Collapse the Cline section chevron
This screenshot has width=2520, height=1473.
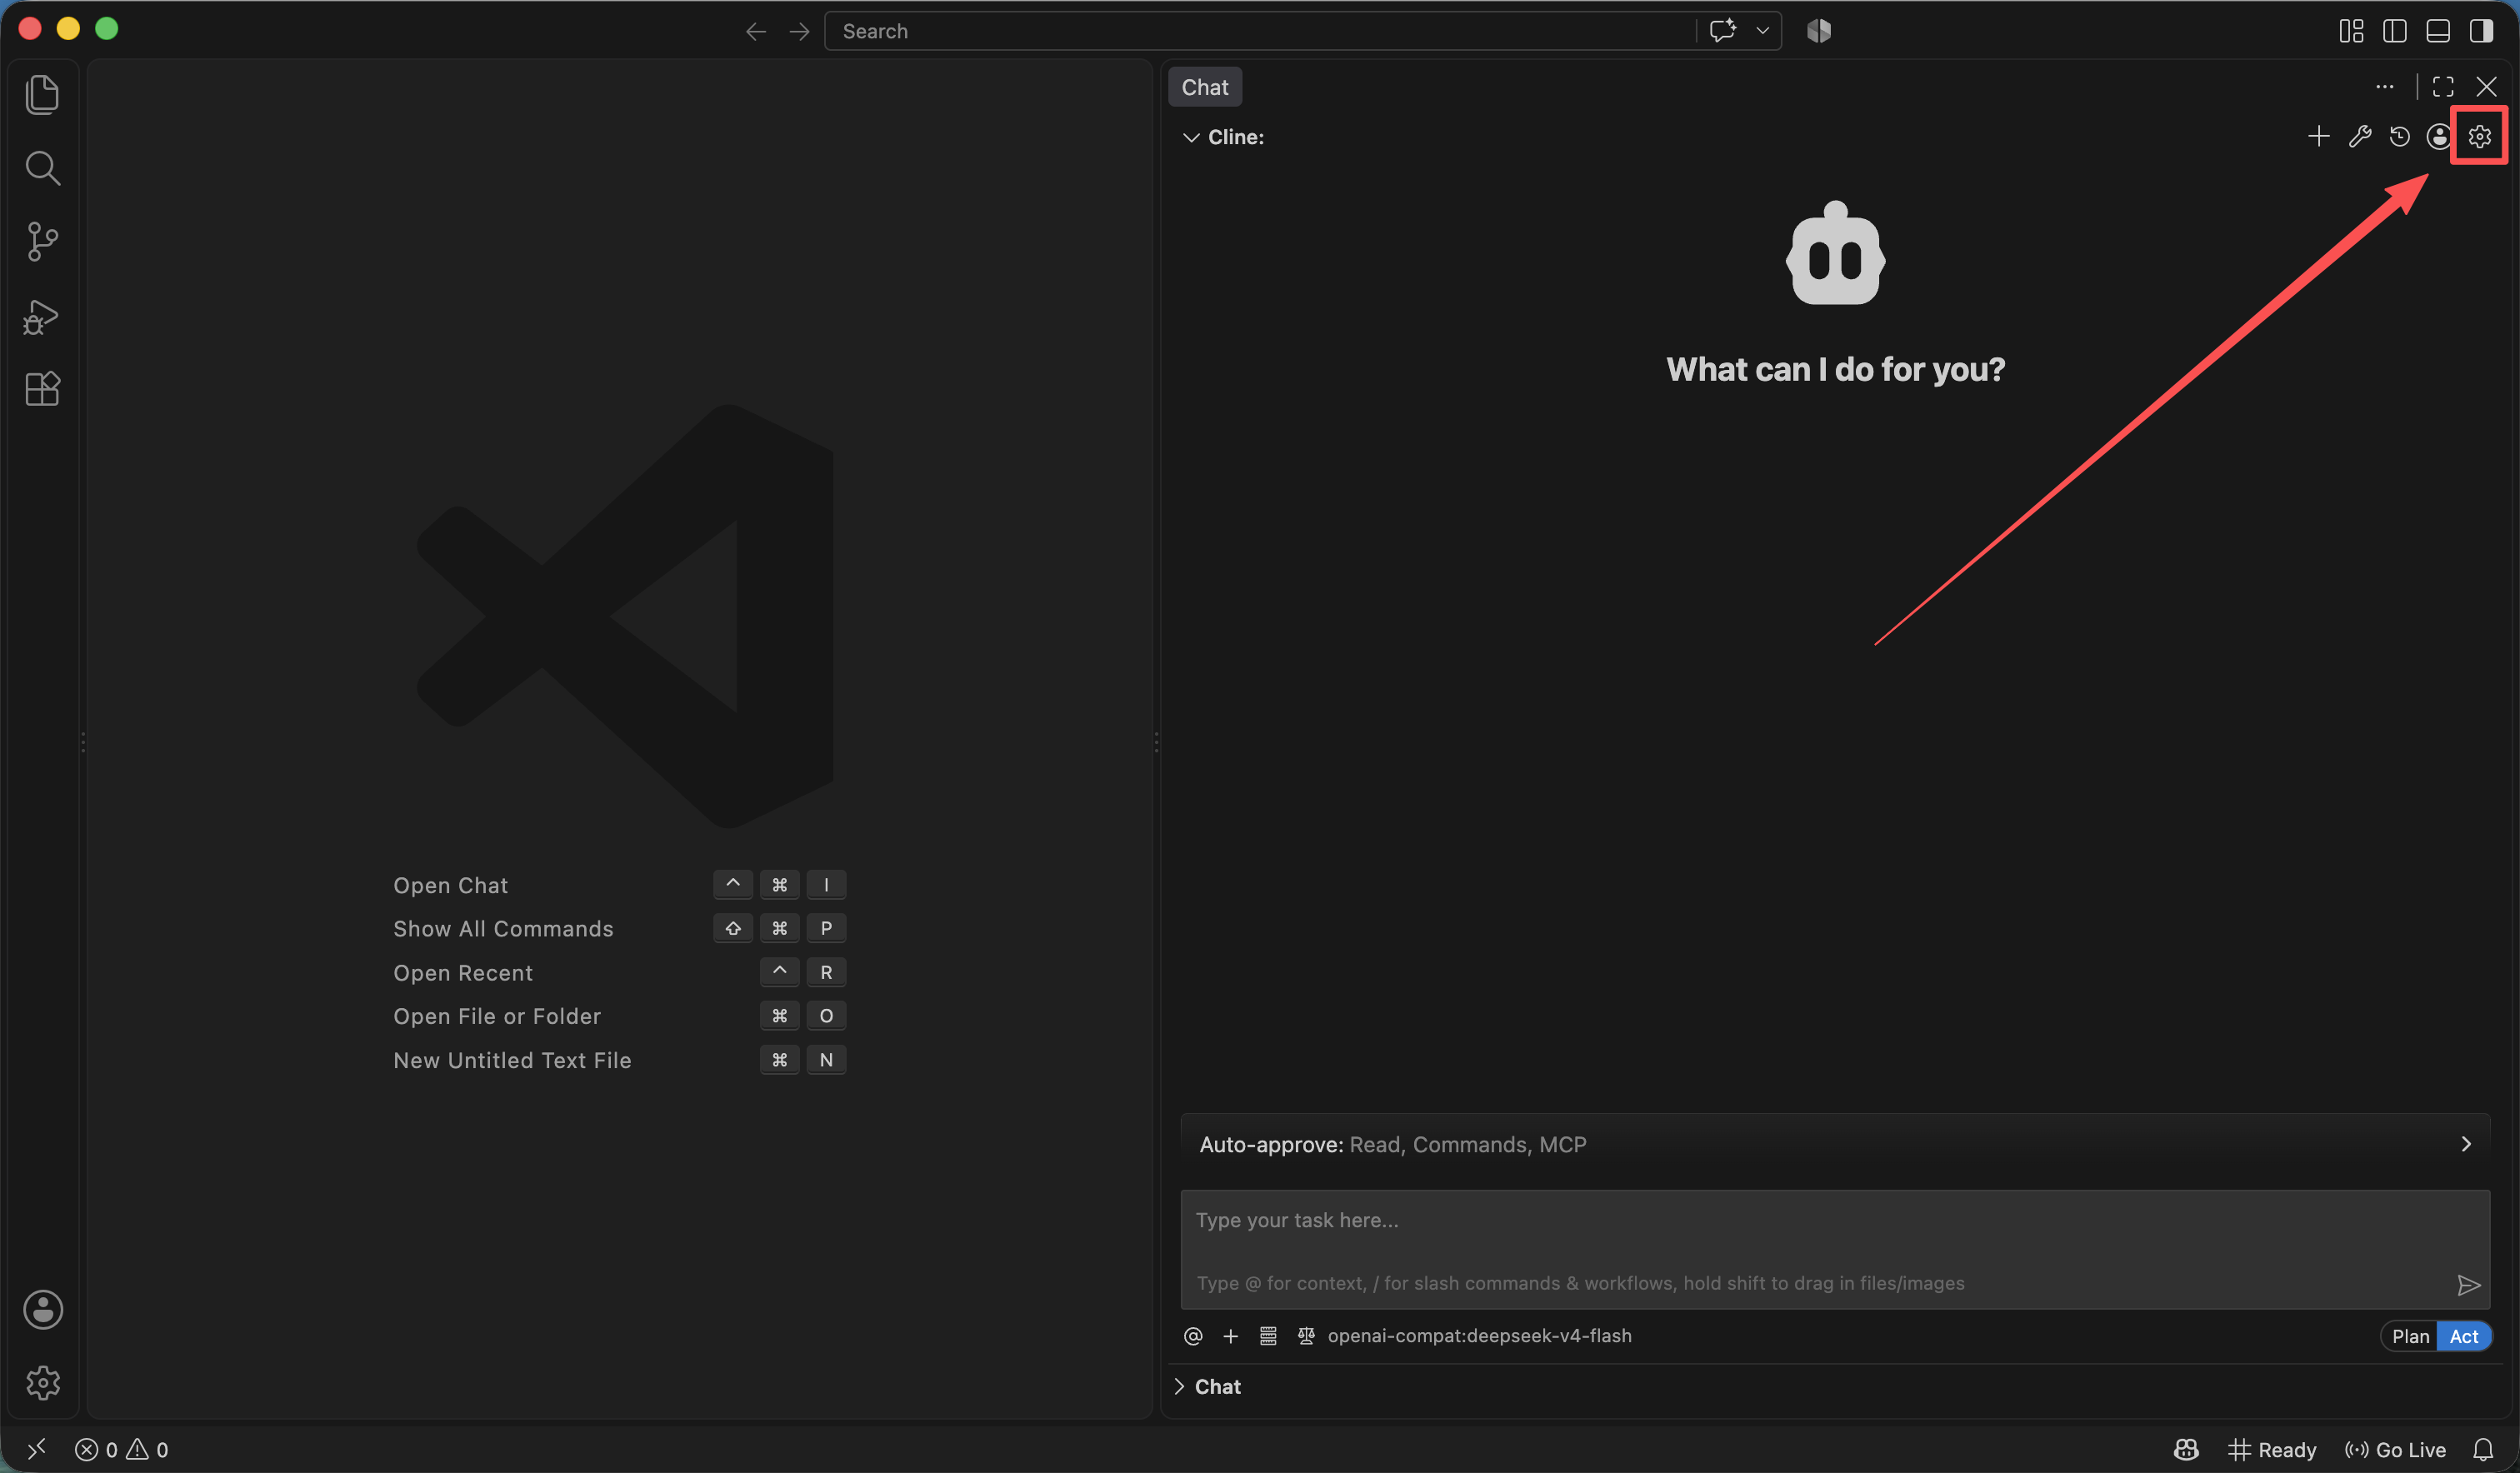(1191, 137)
